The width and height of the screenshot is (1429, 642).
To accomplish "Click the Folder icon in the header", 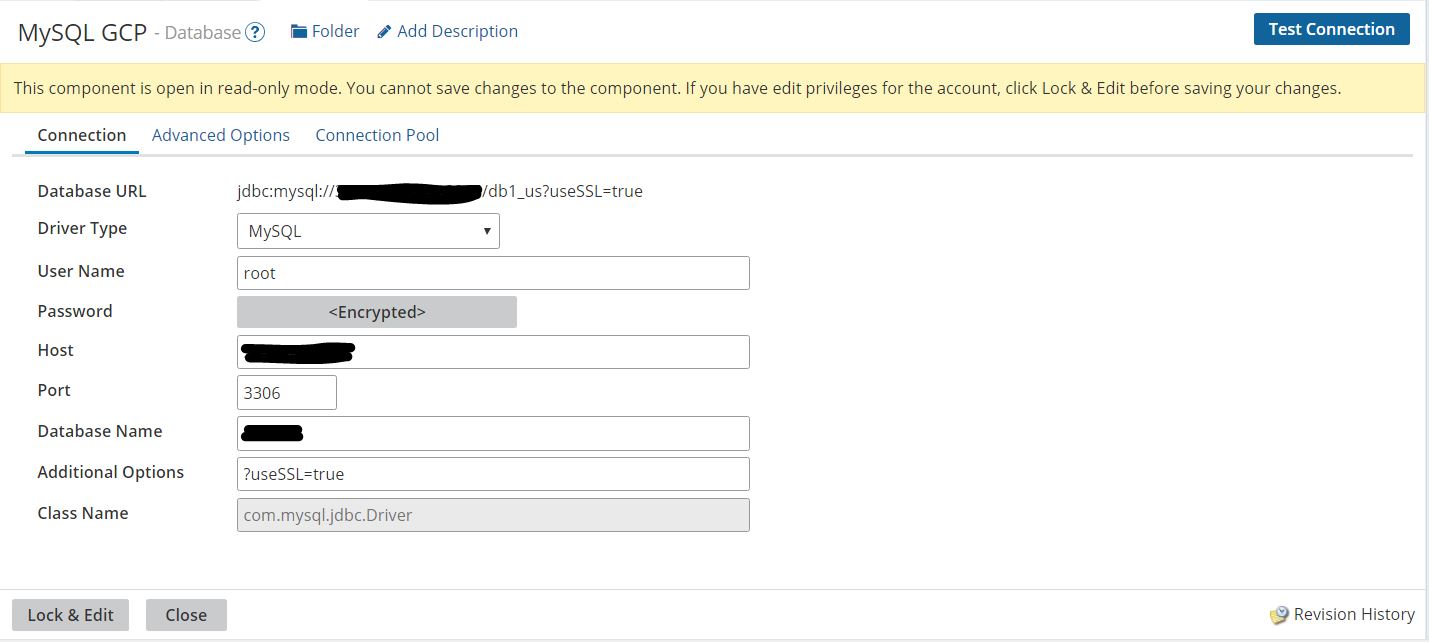I will tap(297, 30).
